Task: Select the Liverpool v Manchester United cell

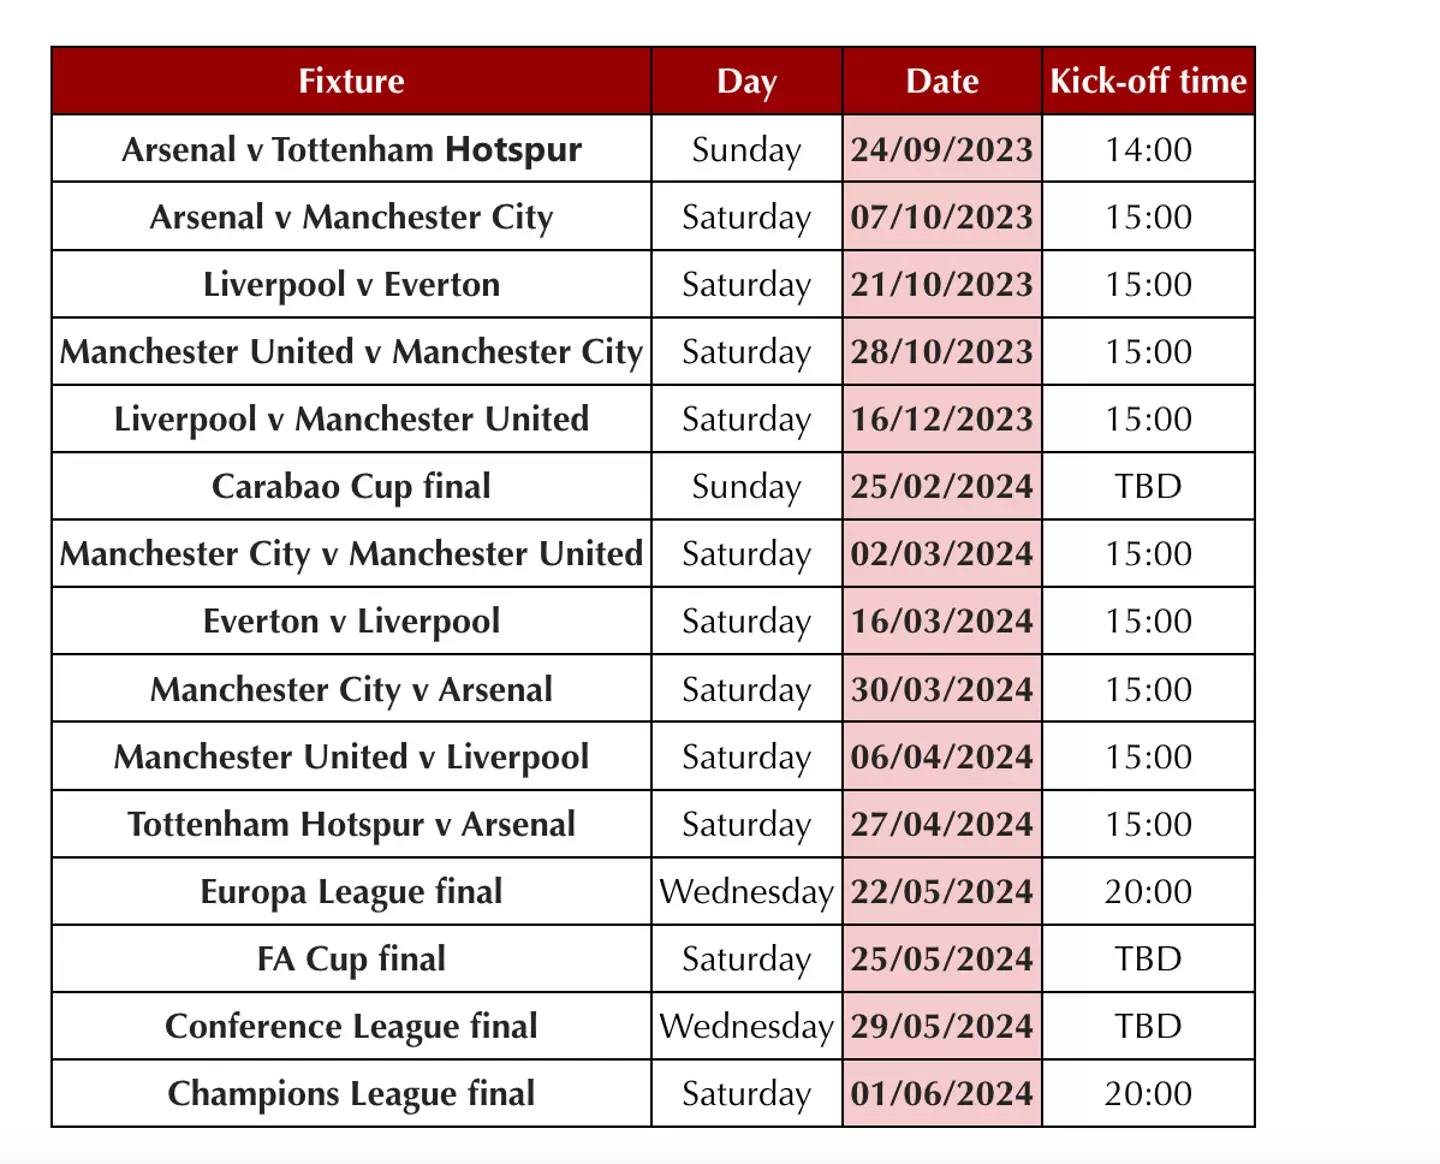Action: [351, 419]
